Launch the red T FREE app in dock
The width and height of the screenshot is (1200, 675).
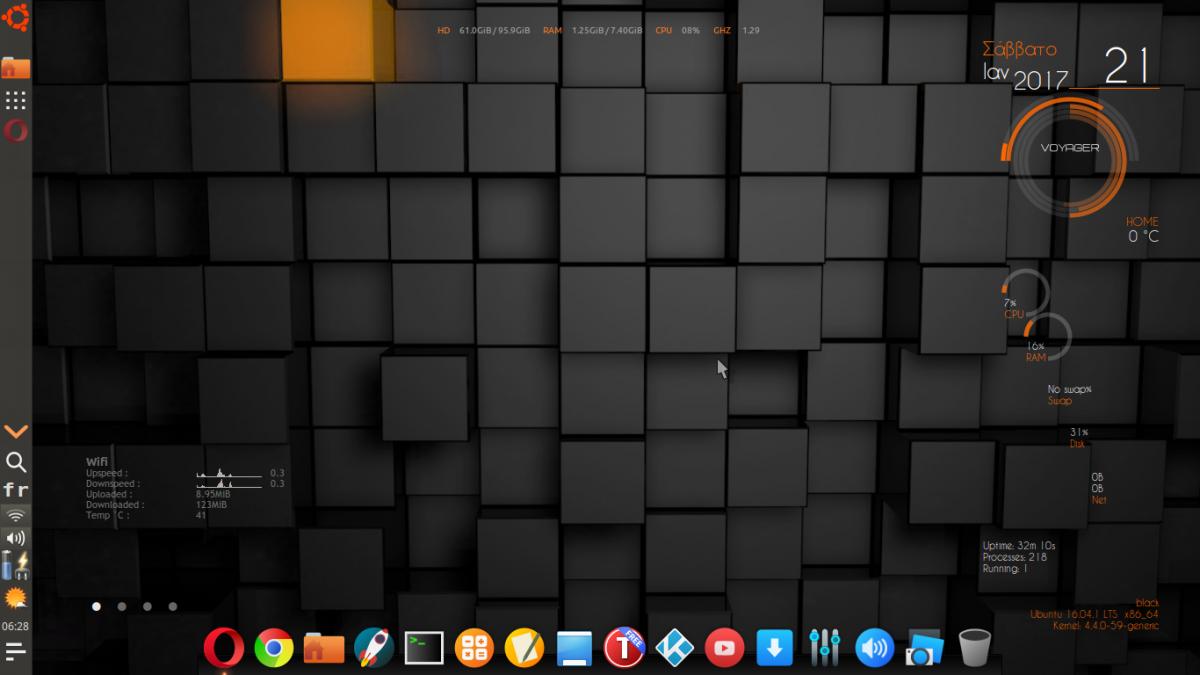624,647
